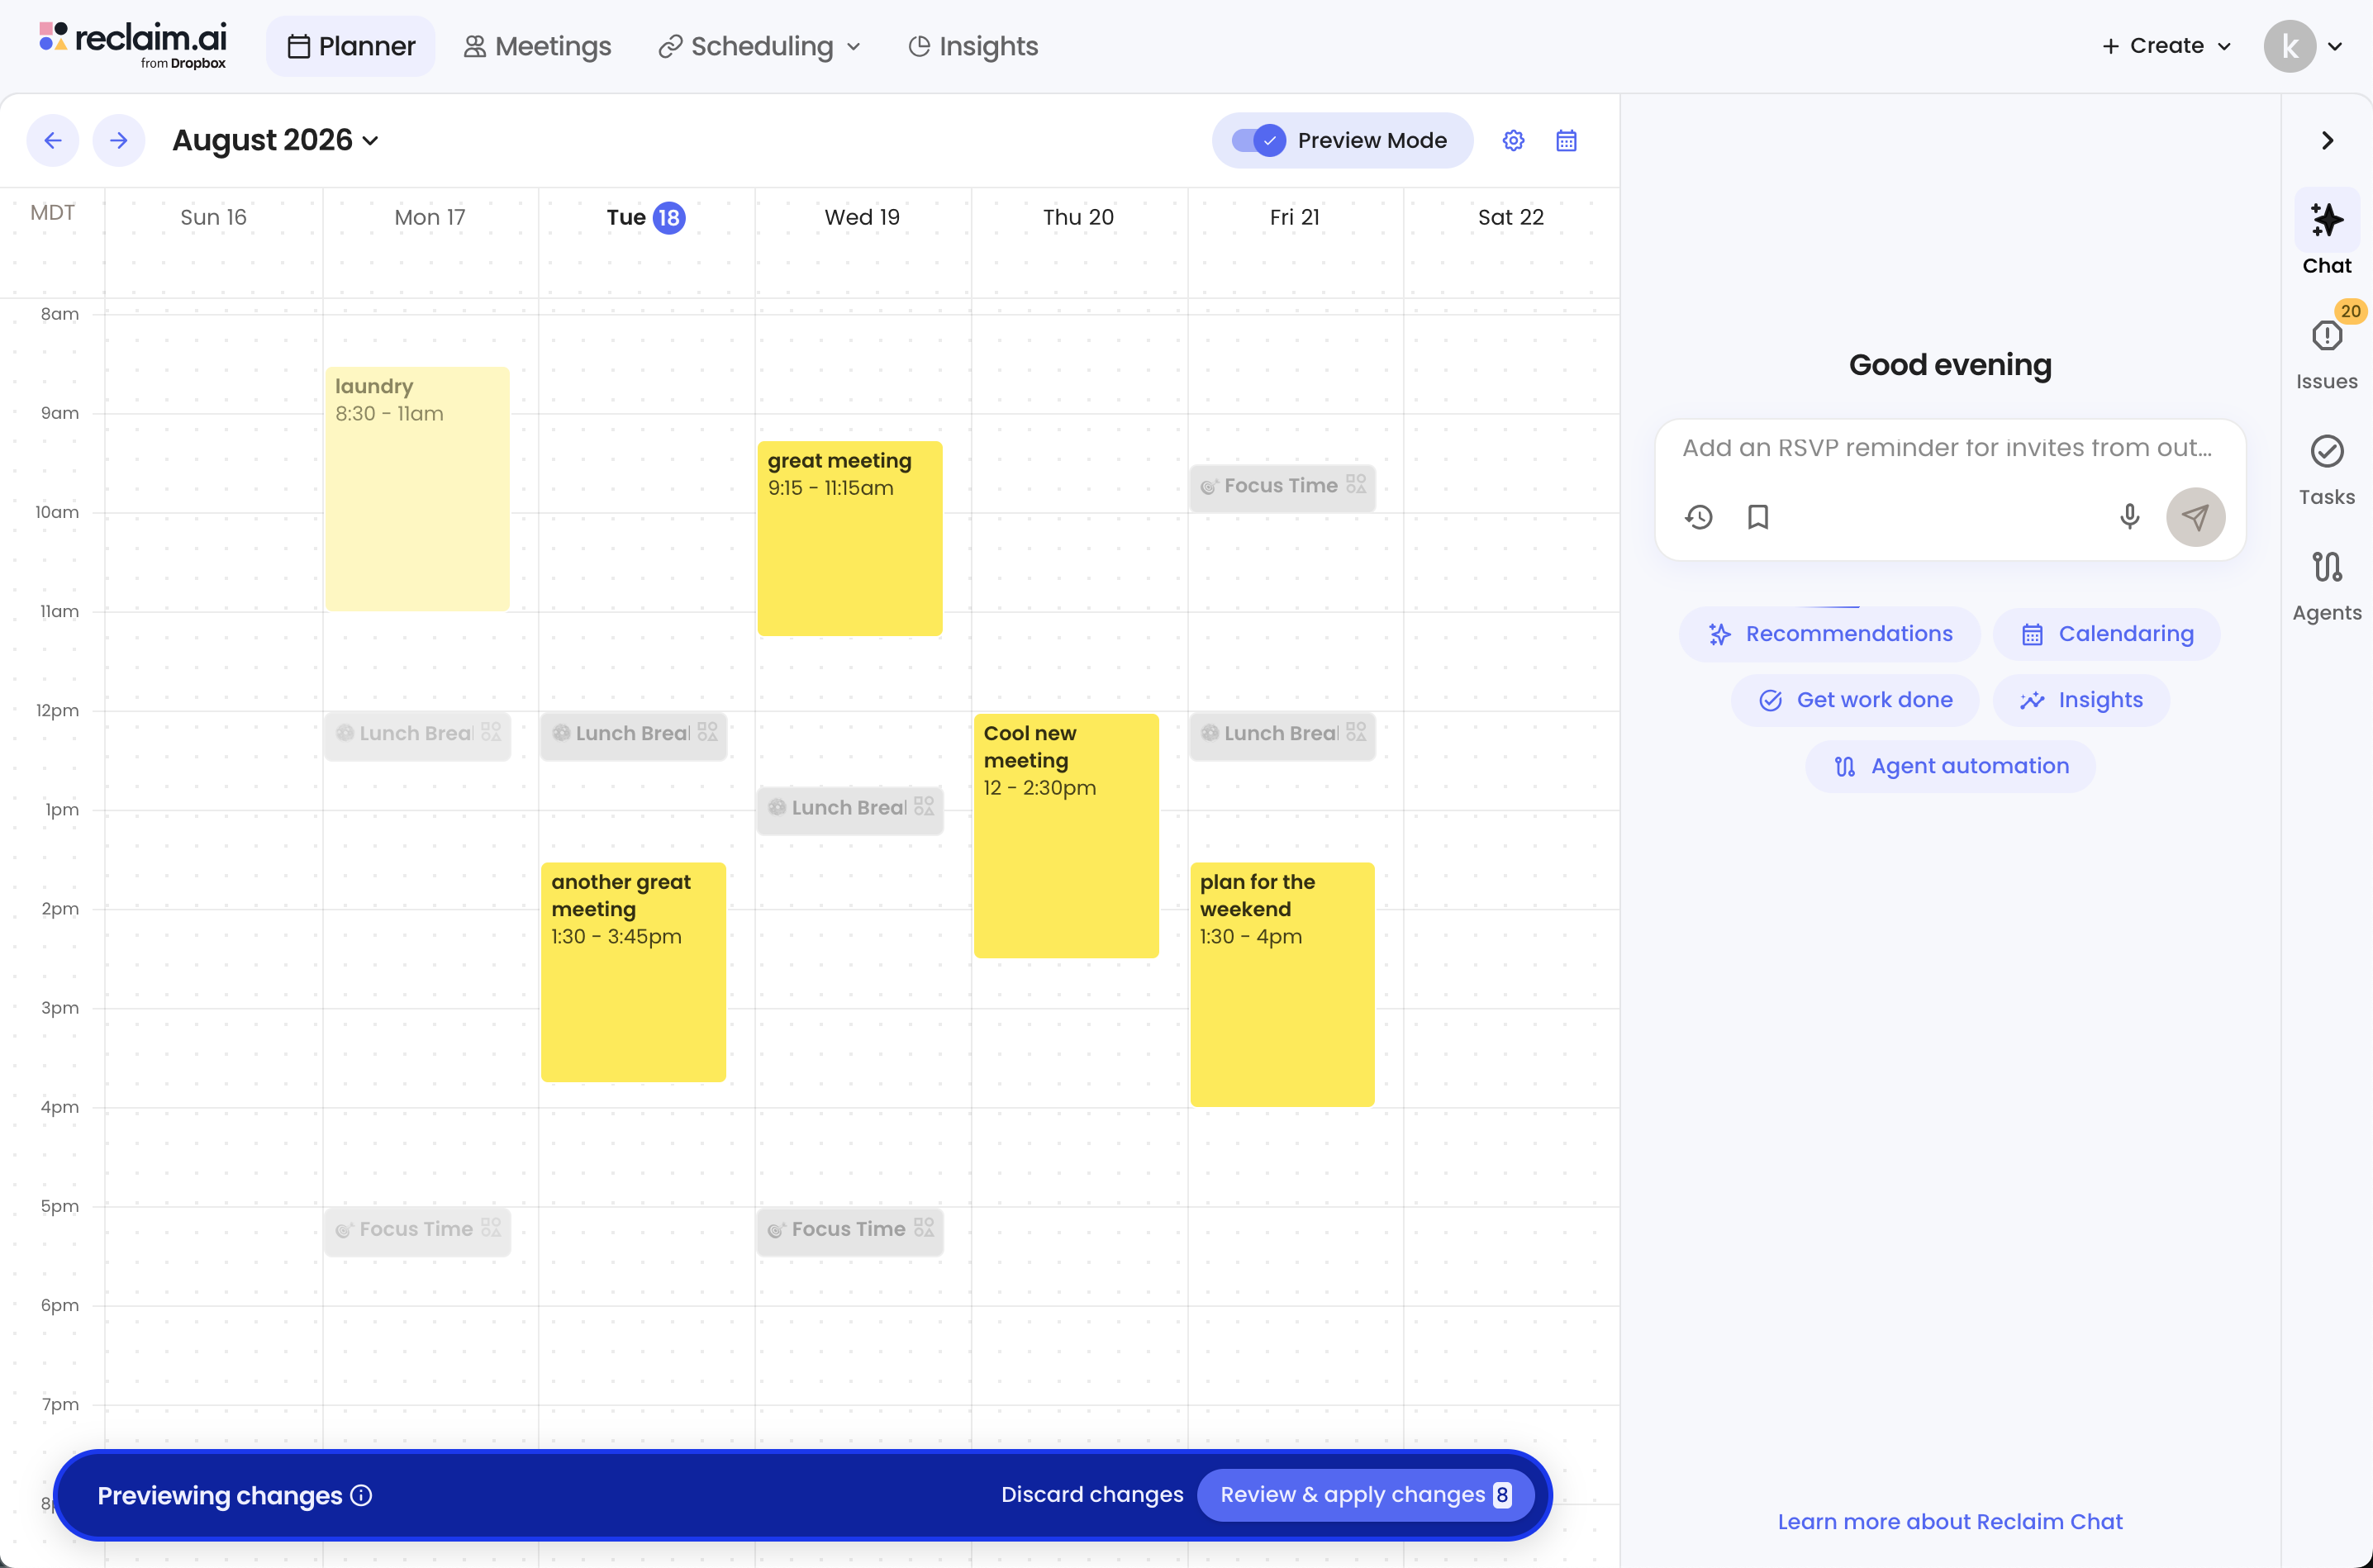Image resolution: width=2373 pixels, height=1568 pixels.
Task: Open the laundry event on Monday
Action: [x=417, y=489]
